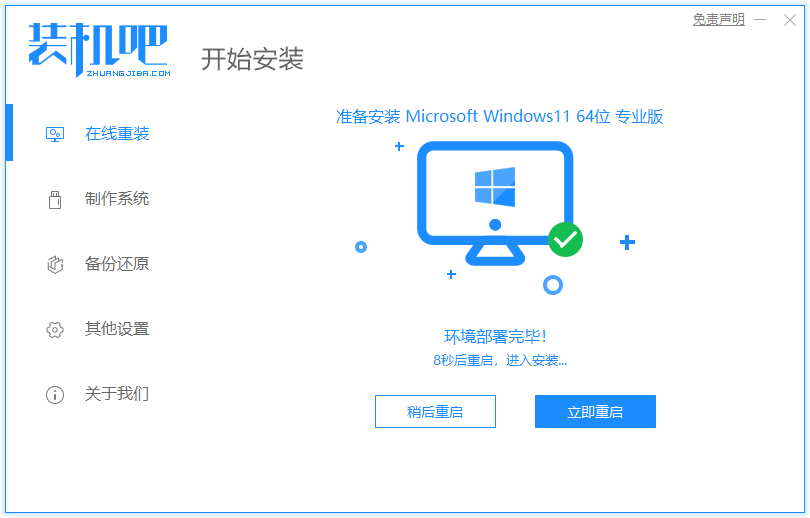Click the 装机吧 logo

[99, 50]
